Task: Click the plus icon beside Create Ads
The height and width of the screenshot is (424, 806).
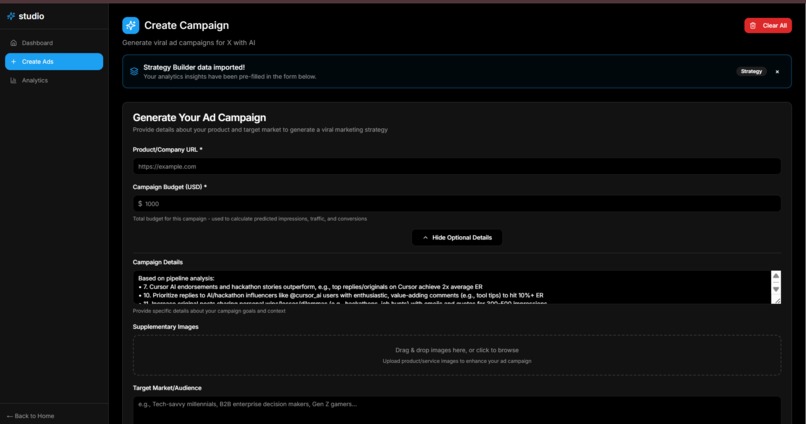Action: 13,62
